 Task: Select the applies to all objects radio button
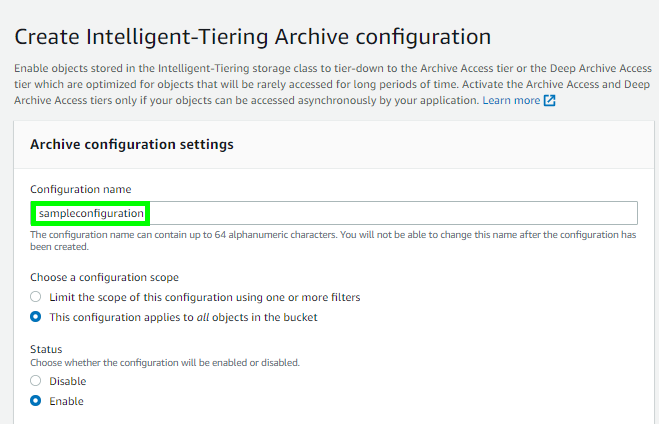click(x=36, y=317)
